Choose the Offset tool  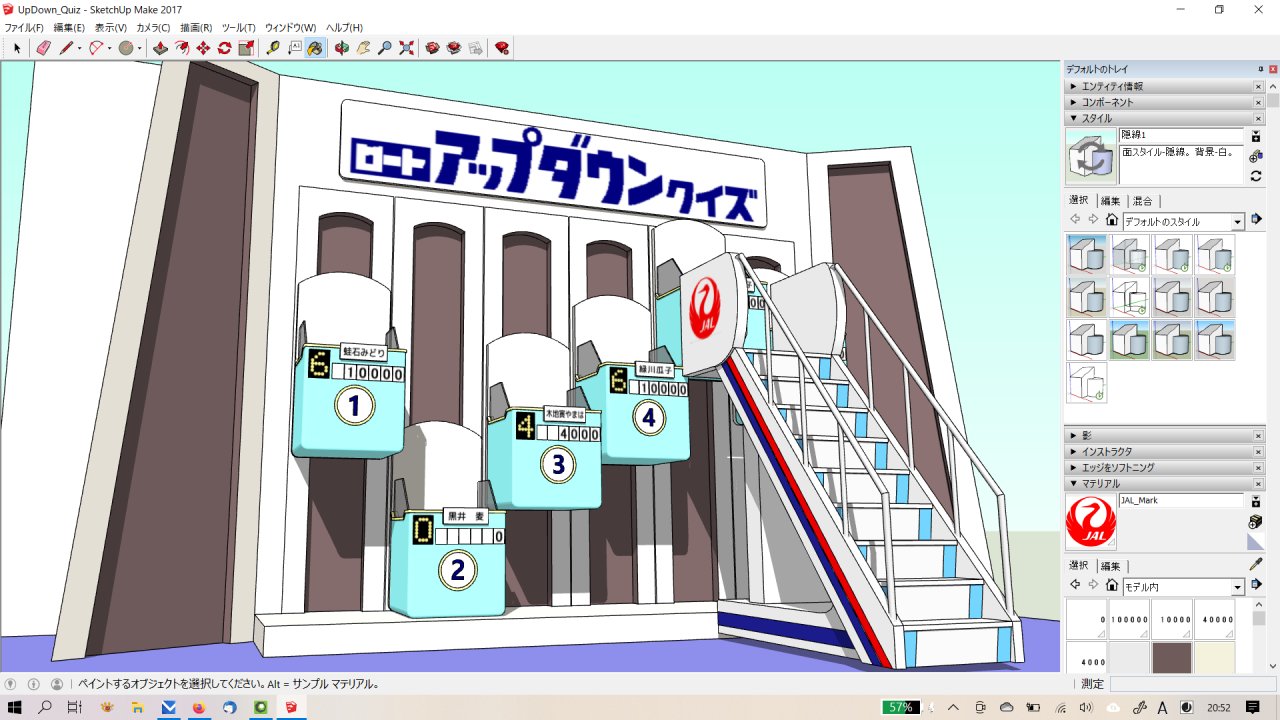click(x=182, y=47)
